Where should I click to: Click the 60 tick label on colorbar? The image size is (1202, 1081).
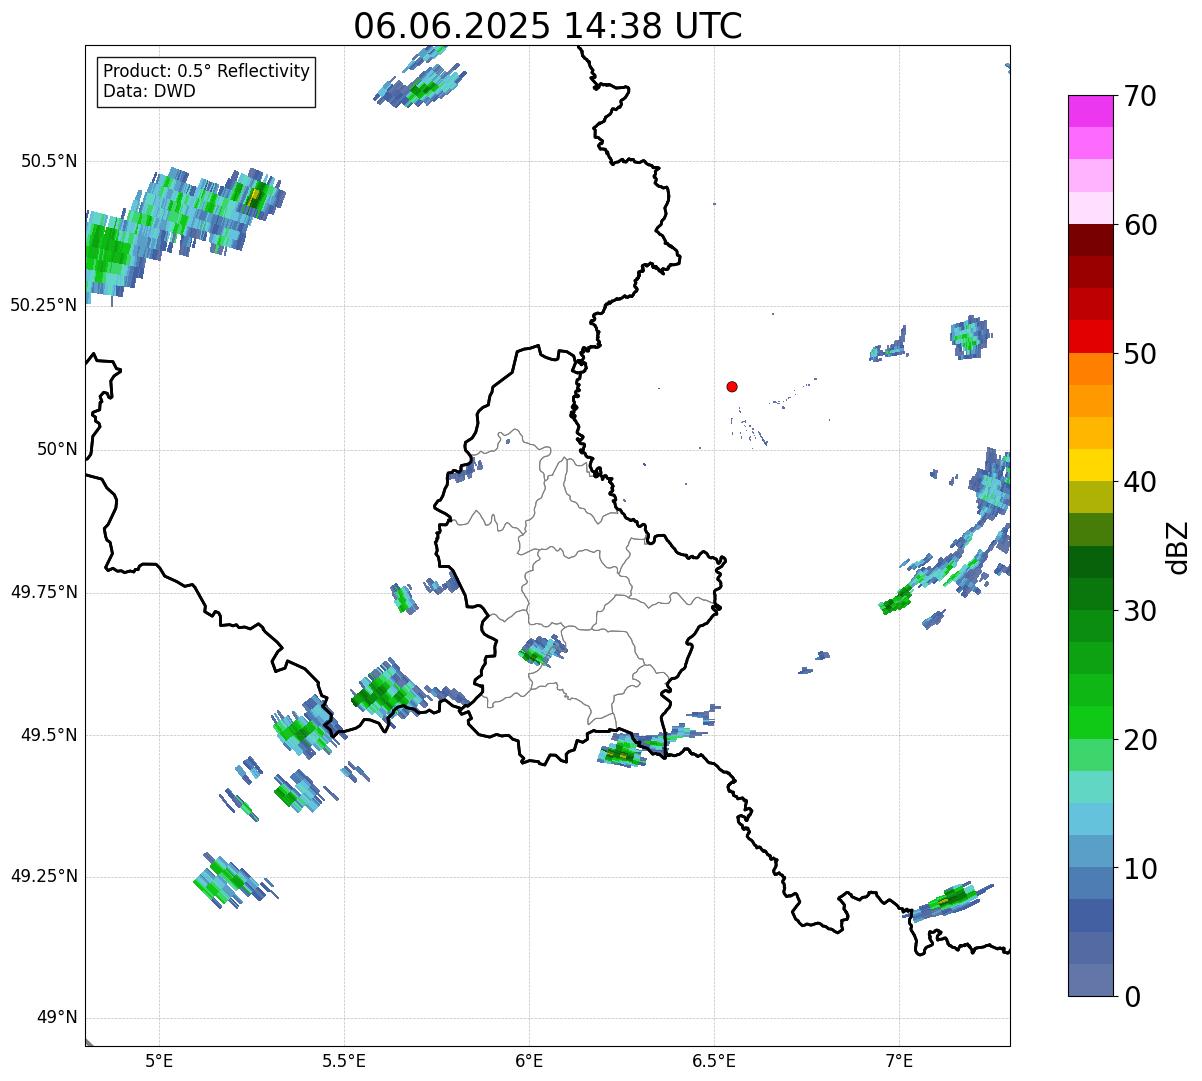(1140, 225)
